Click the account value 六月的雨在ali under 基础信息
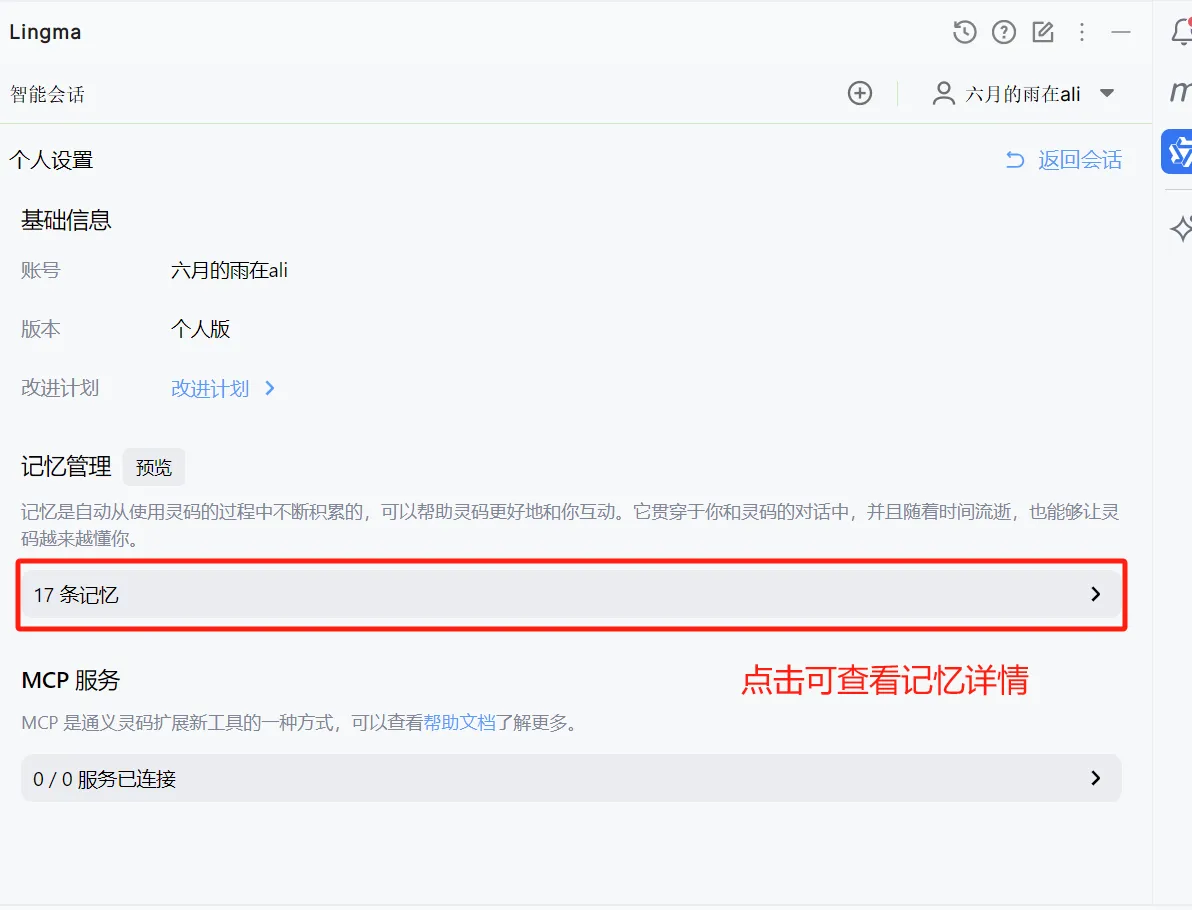The height and width of the screenshot is (910, 1192). coord(229,270)
